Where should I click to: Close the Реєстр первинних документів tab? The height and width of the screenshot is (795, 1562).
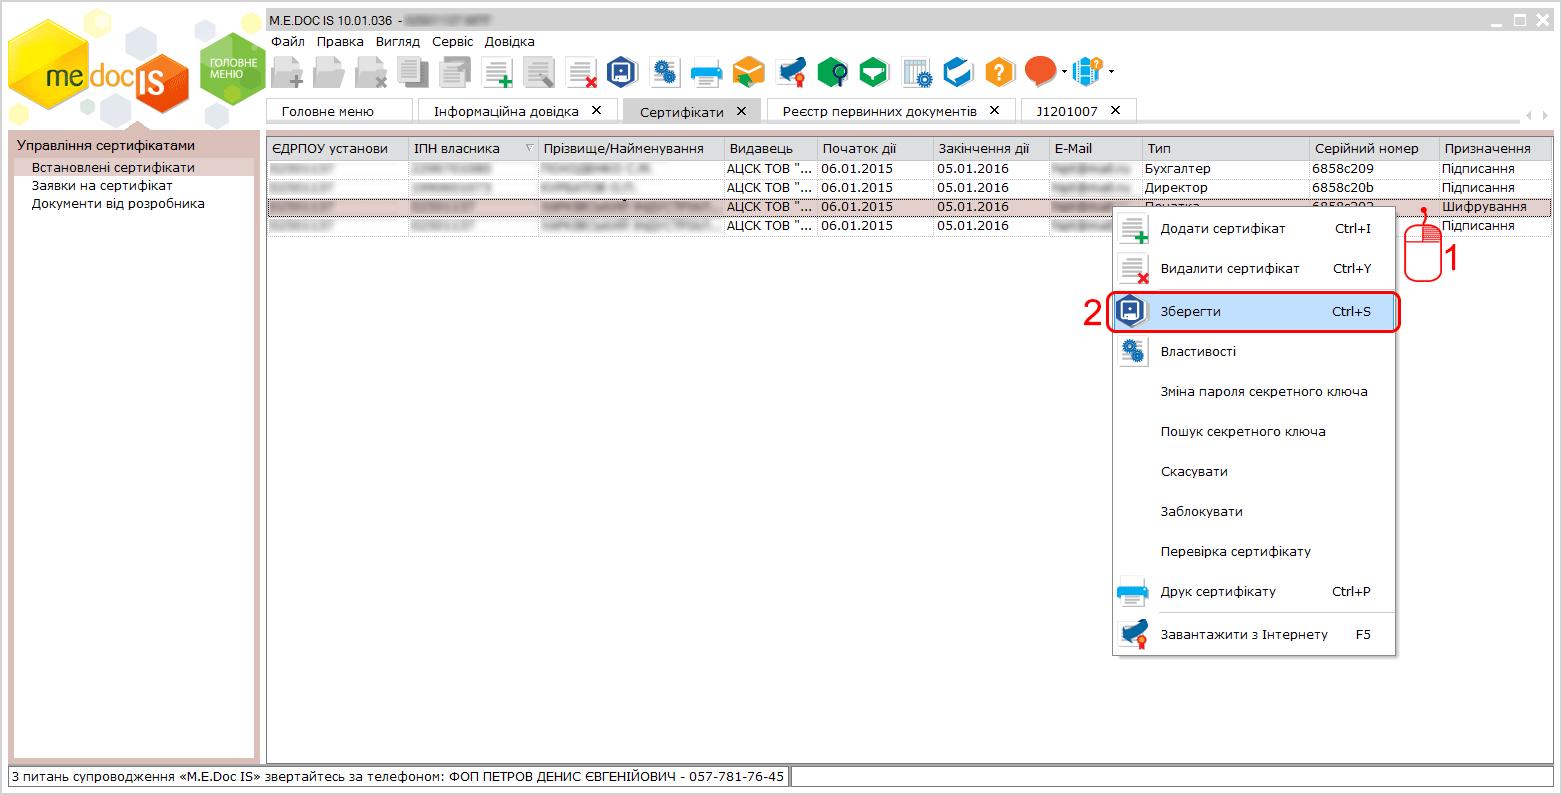(994, 110)
